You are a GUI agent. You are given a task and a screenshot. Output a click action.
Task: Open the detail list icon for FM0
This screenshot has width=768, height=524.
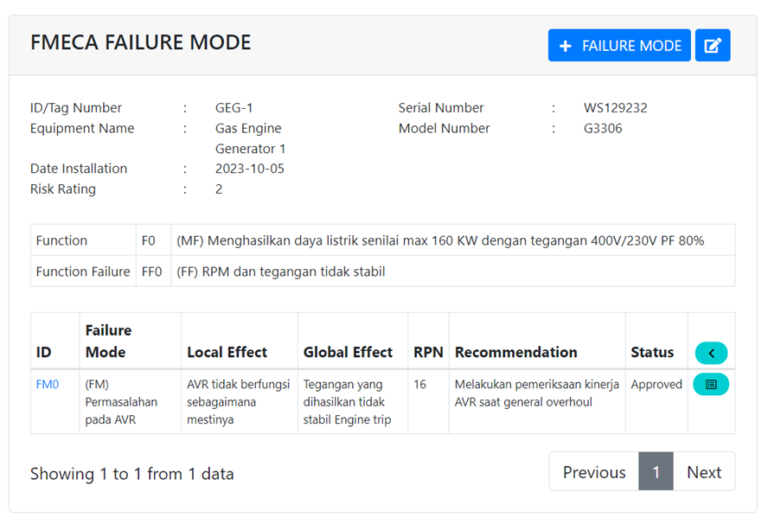pos(710,384)
